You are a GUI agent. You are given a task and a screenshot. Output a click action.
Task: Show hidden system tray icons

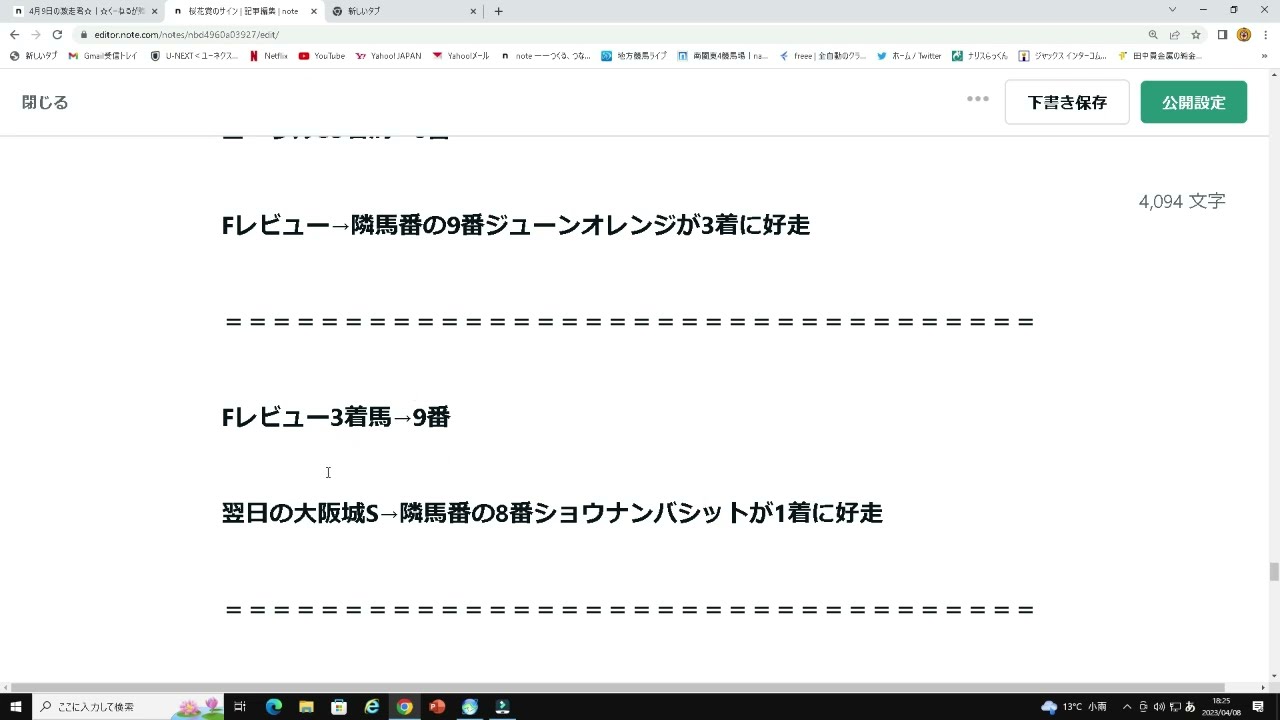pos(1127,707)
